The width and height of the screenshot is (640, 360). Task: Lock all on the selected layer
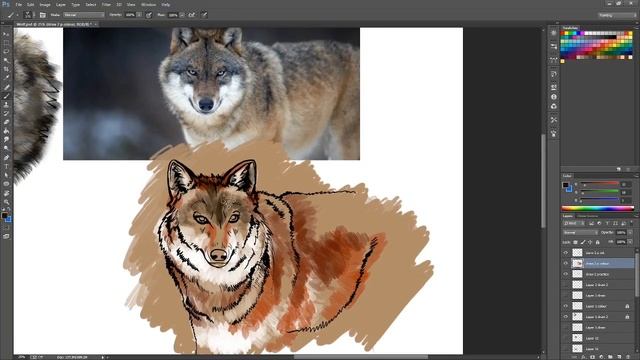(598, 242)
